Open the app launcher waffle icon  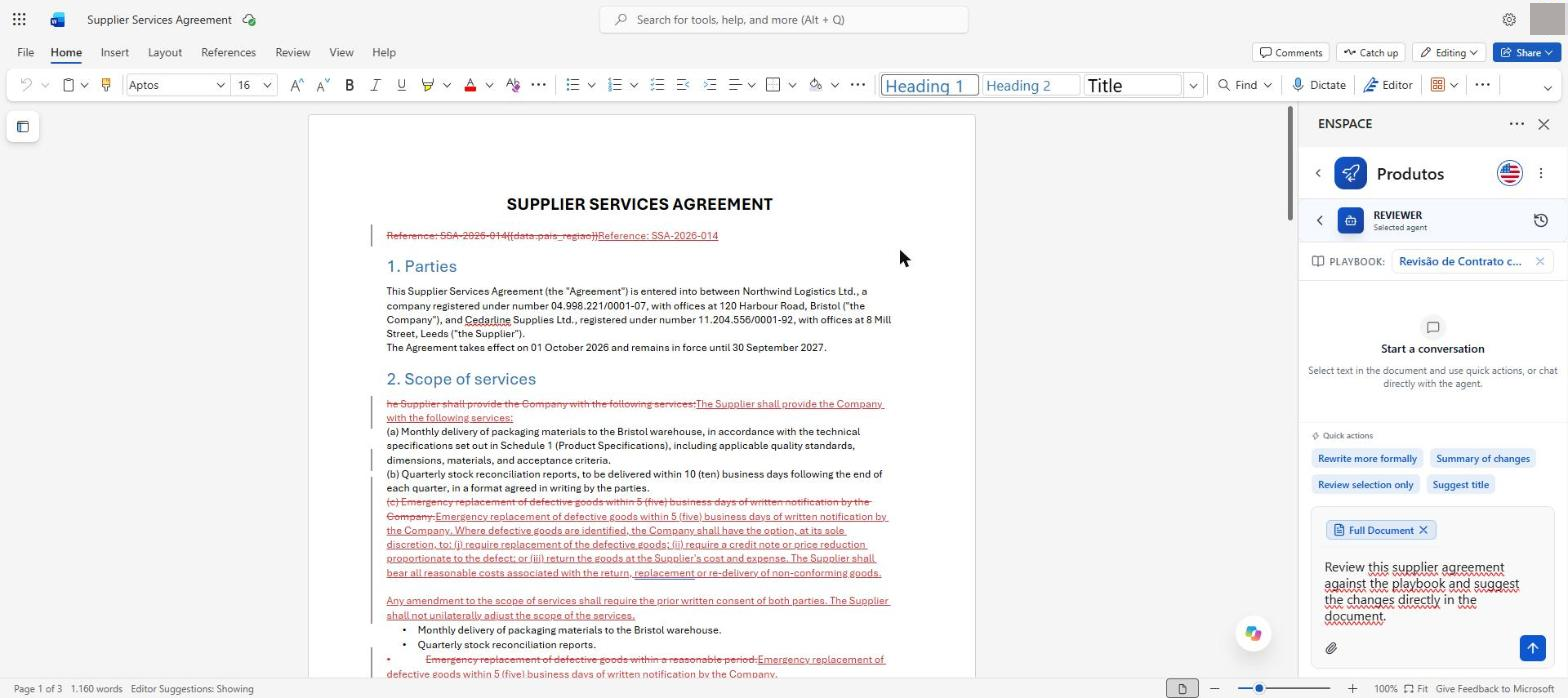tap(19, 19)
